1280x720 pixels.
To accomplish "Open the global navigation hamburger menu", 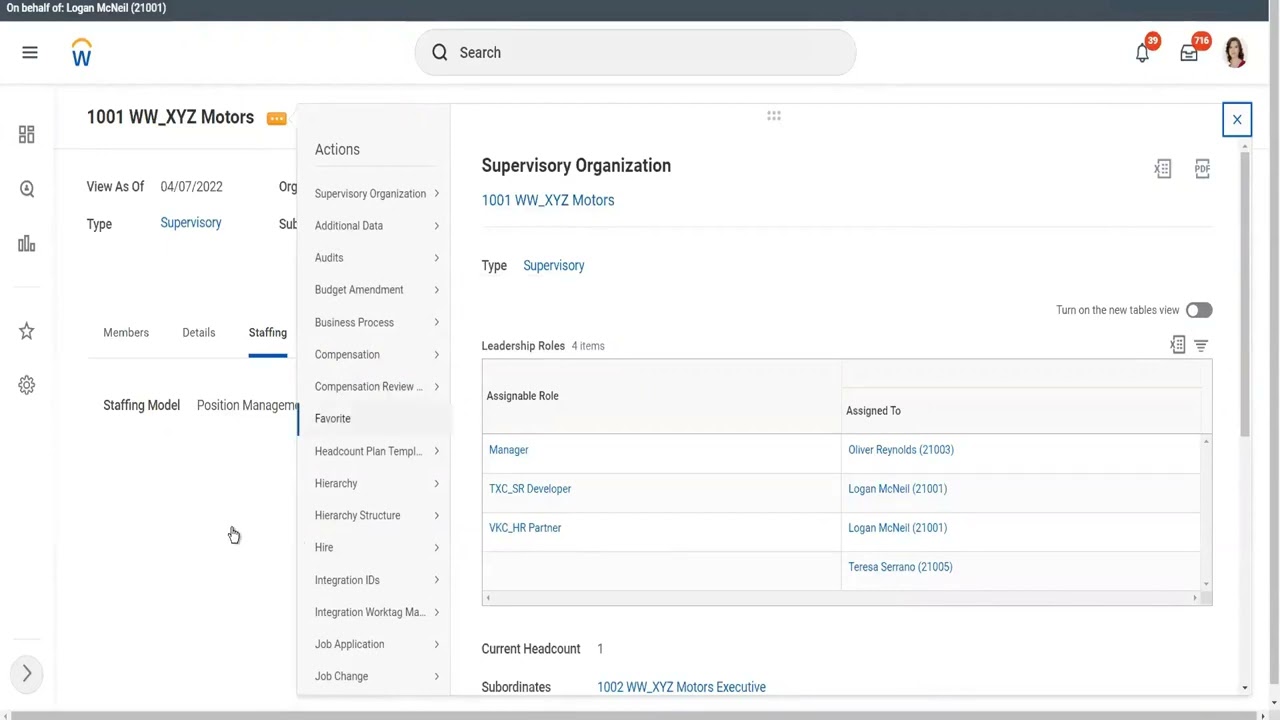I will [x=30, y=53].
